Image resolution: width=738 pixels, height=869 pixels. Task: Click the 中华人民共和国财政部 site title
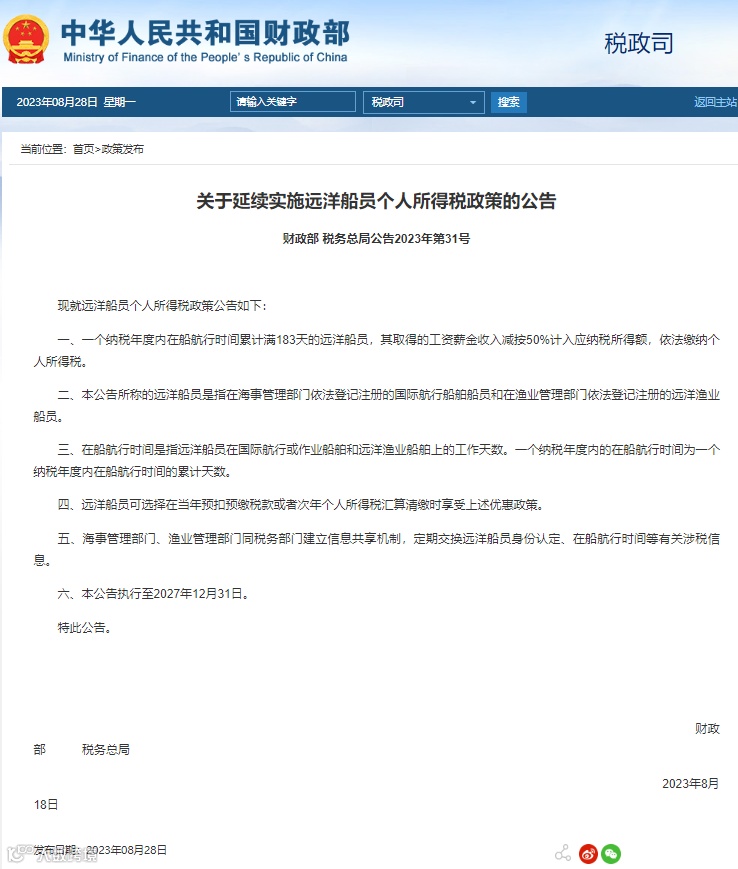(206, 33)
